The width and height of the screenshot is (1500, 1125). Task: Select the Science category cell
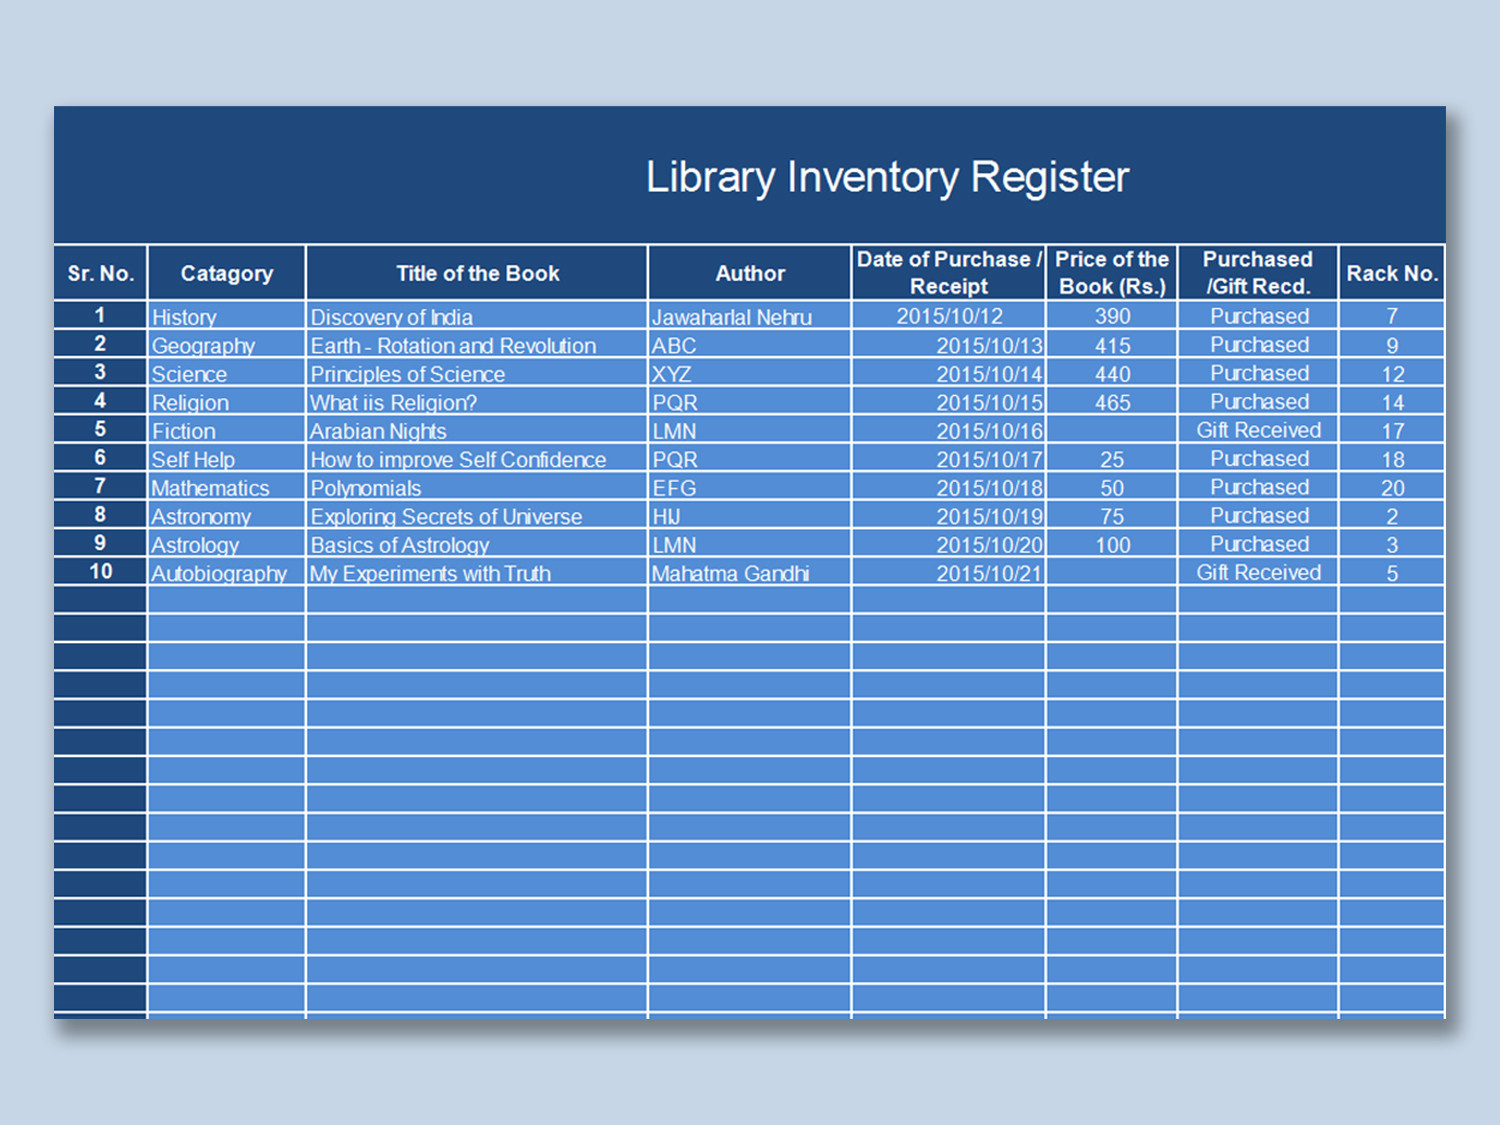[226, 373]
